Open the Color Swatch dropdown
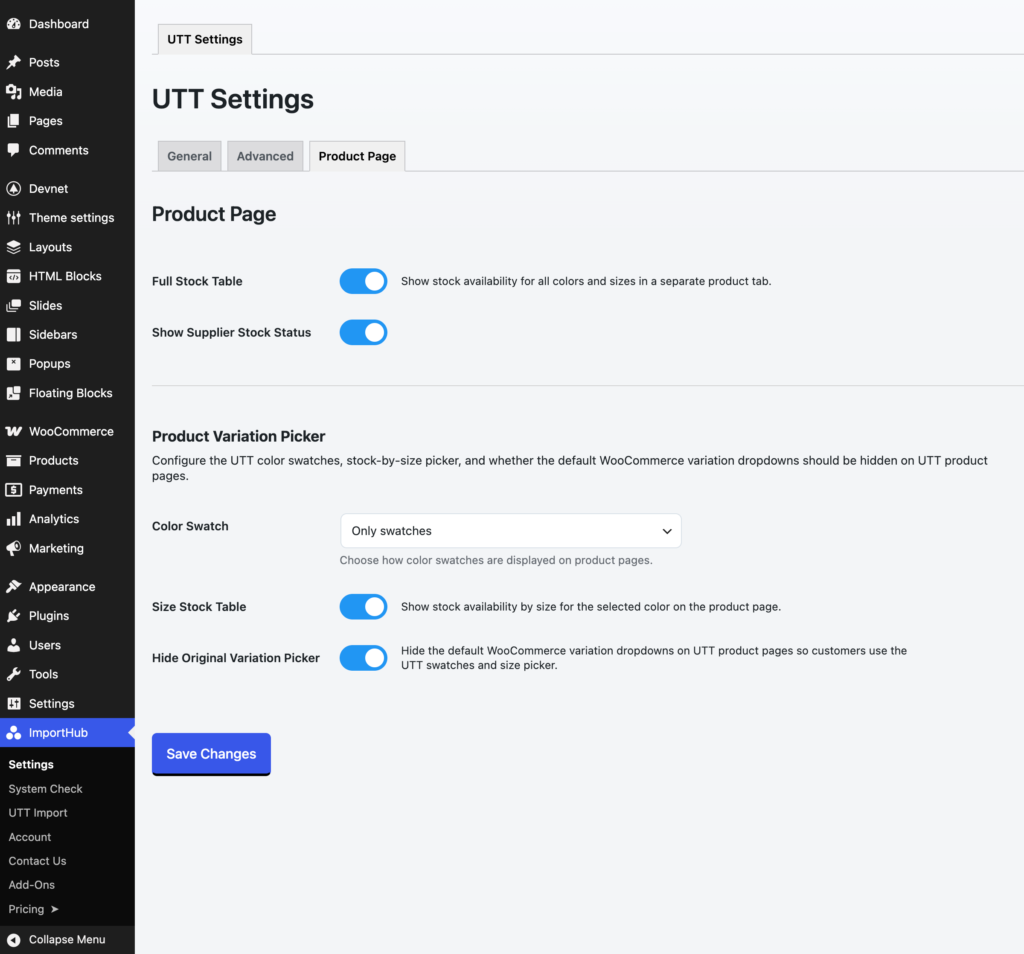Image resolution: width=1024 pixels, height=954 pixels. click(511, 531)
